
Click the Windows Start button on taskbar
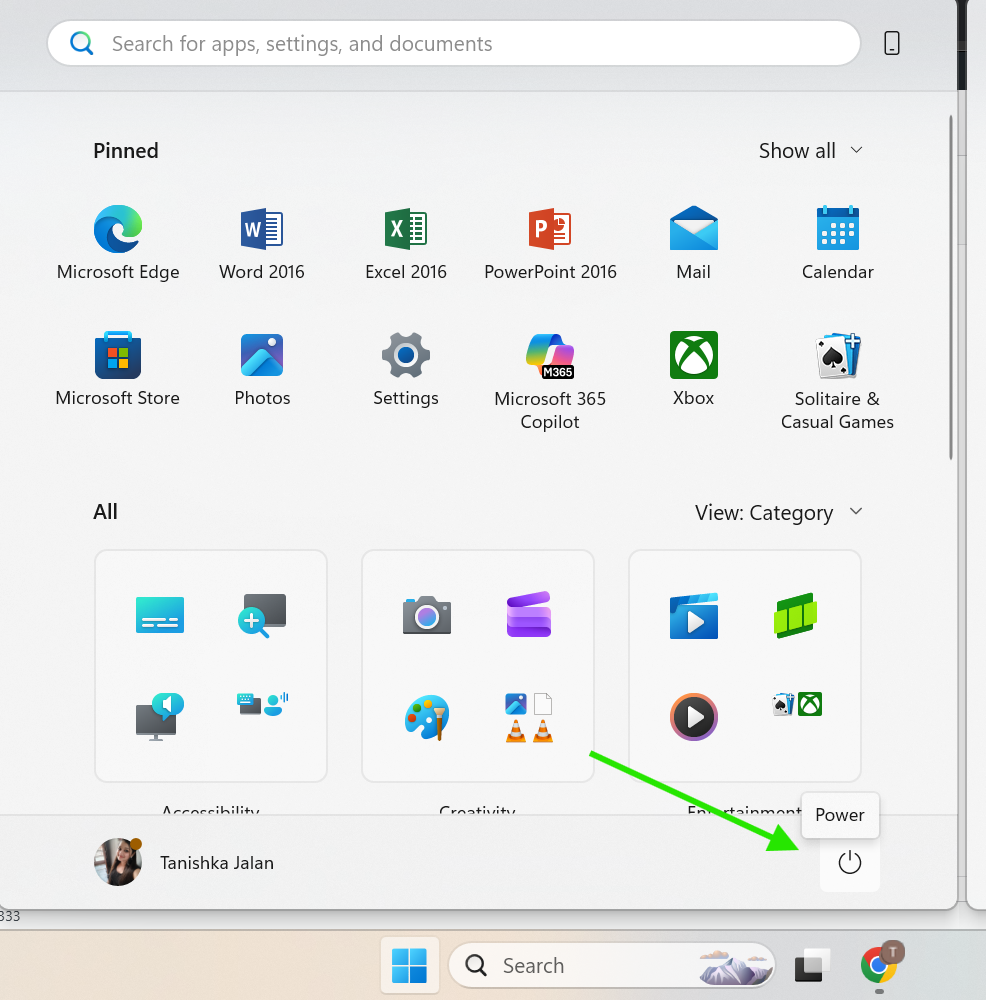(x=409, y=966)
